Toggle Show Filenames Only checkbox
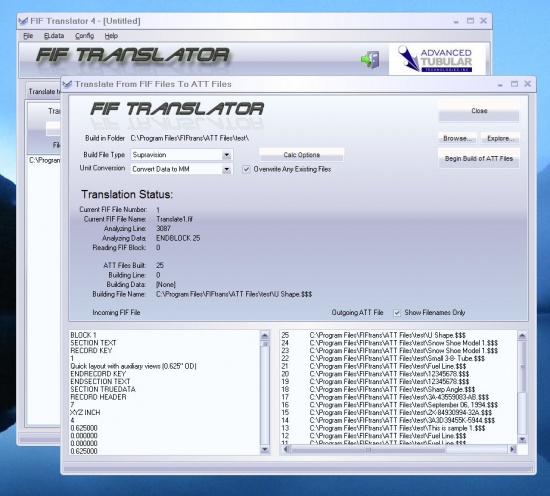 (x=397, y=313)
